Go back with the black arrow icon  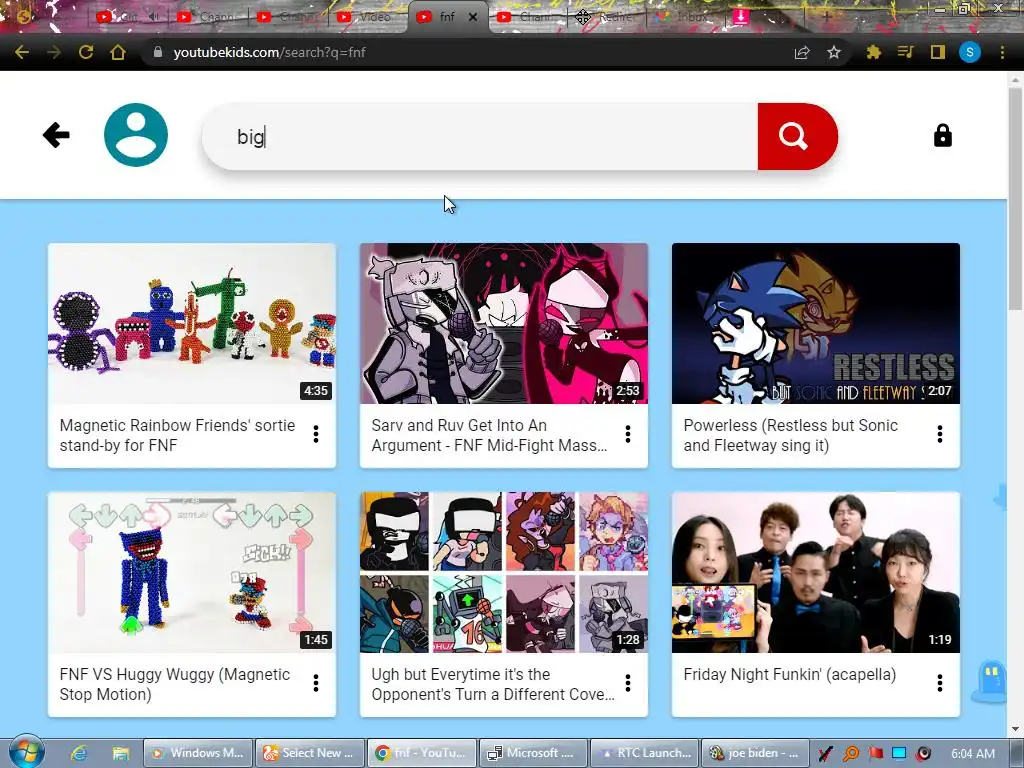(x=56, y=135)
